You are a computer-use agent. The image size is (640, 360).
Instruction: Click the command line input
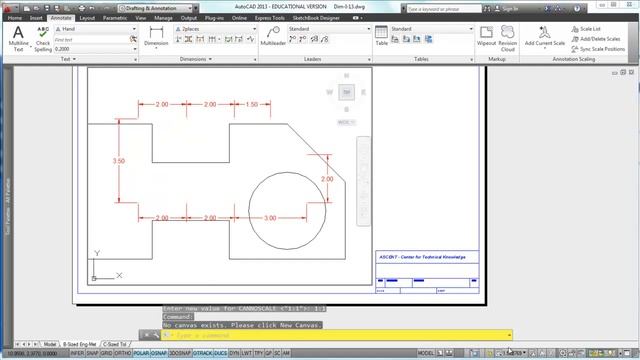point(337,335)
